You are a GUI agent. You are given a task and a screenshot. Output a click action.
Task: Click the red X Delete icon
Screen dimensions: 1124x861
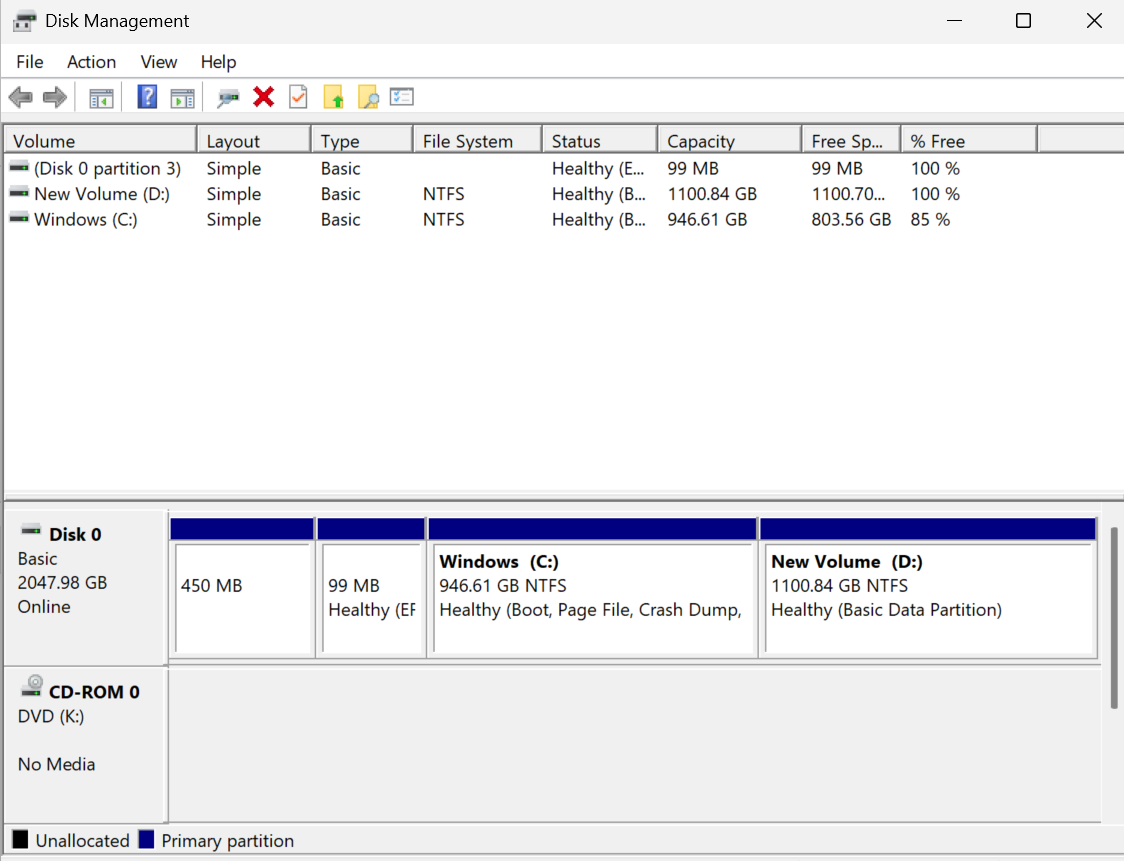tap(264, 96)
